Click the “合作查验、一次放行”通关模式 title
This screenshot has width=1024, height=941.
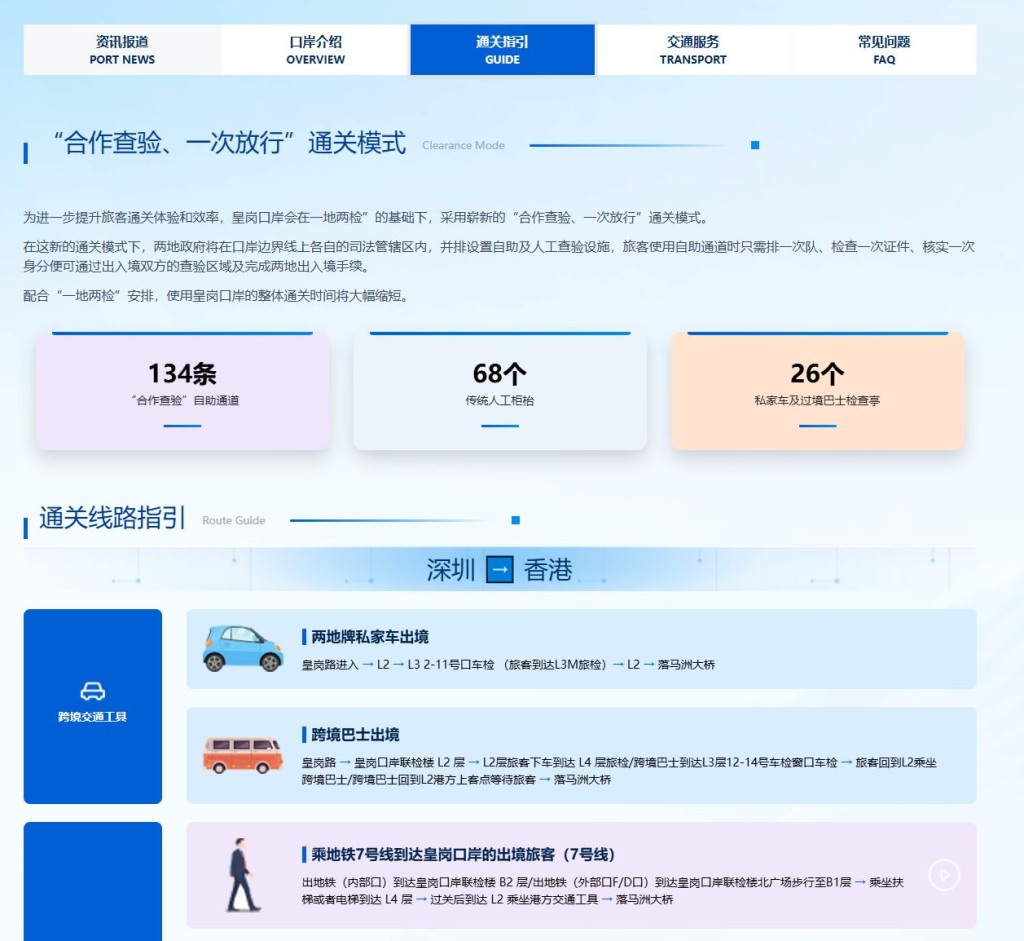[x=229, y=143]
